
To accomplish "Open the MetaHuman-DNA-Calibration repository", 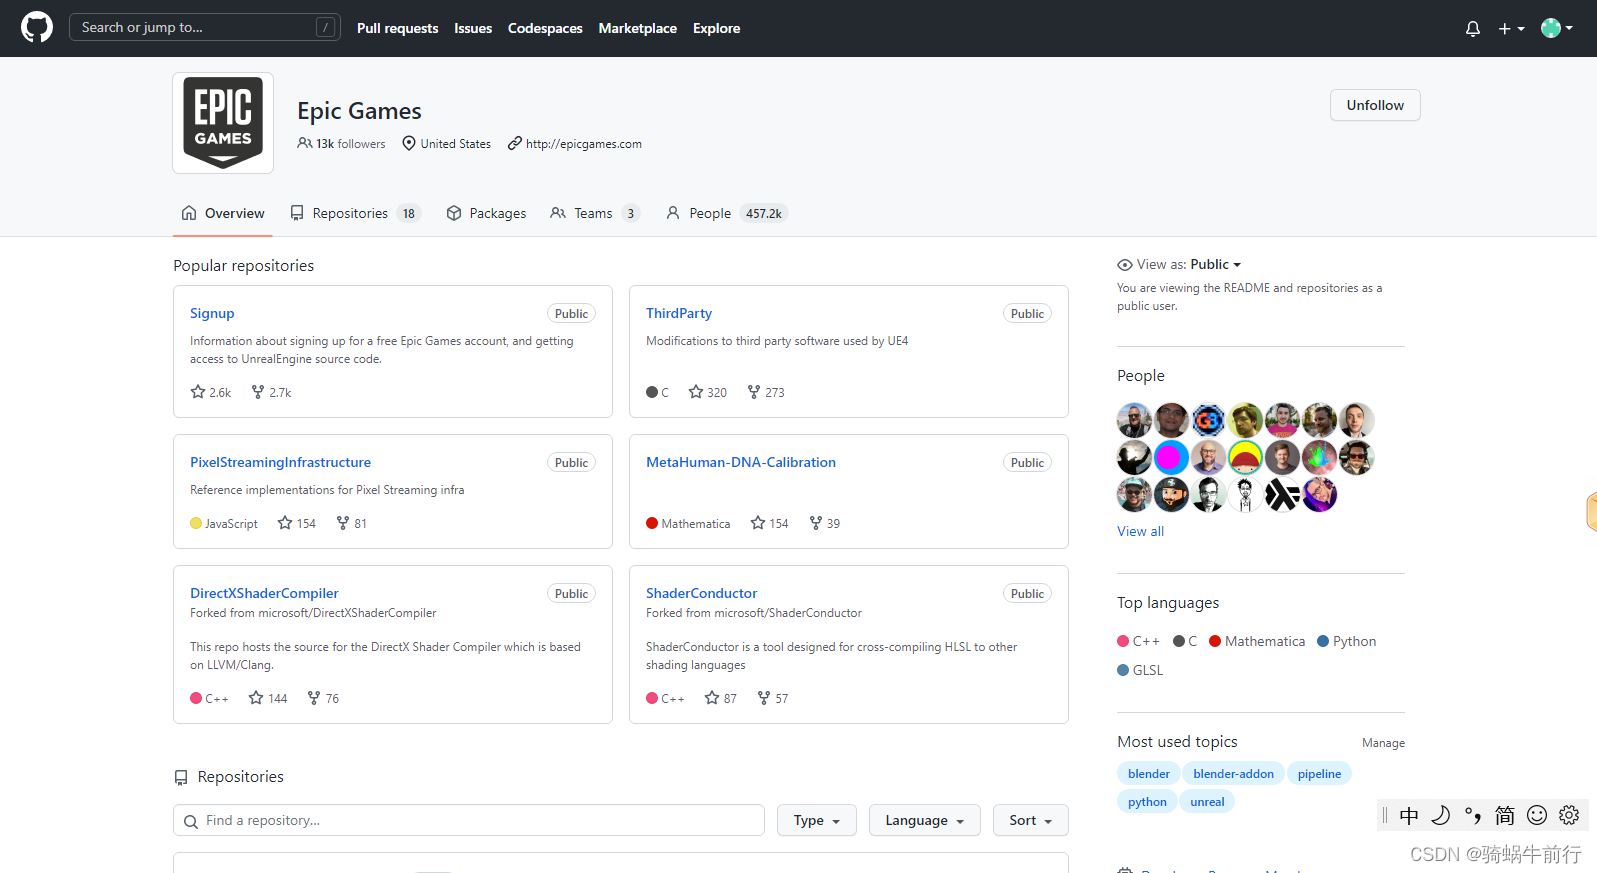I will pyautogui.click(x=741, y=462).
